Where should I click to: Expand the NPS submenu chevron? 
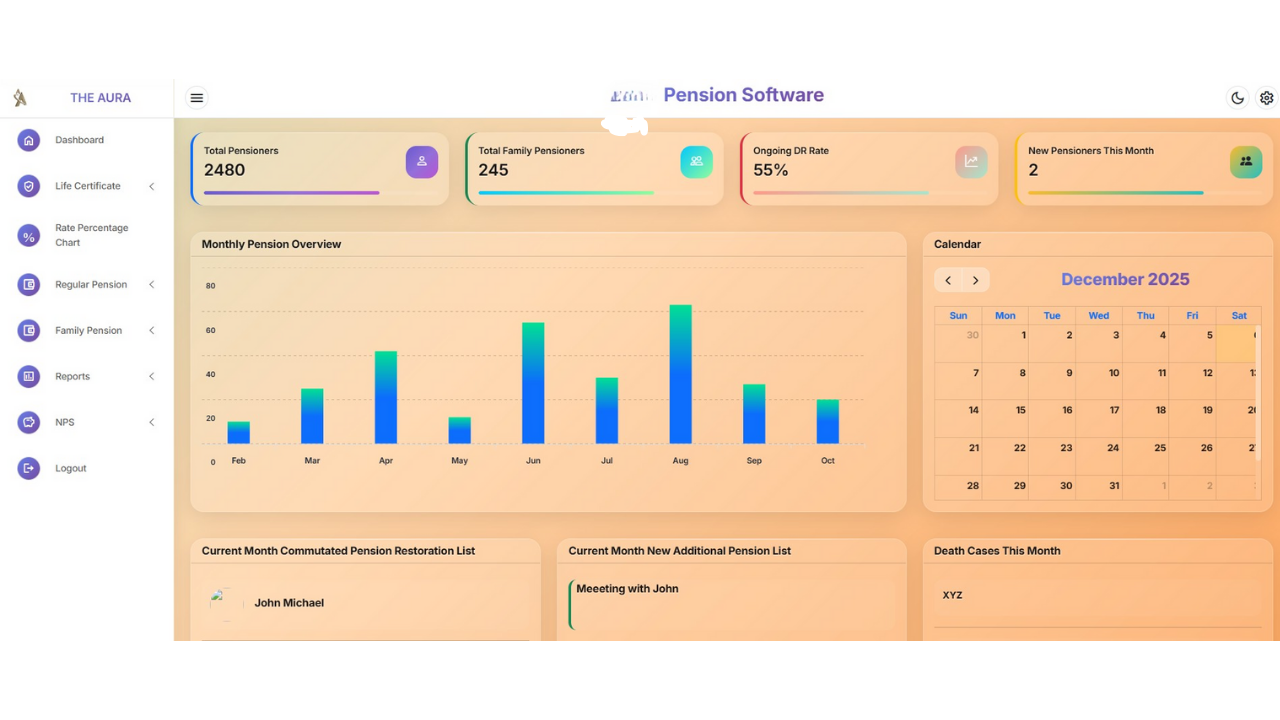coord(152,423)
